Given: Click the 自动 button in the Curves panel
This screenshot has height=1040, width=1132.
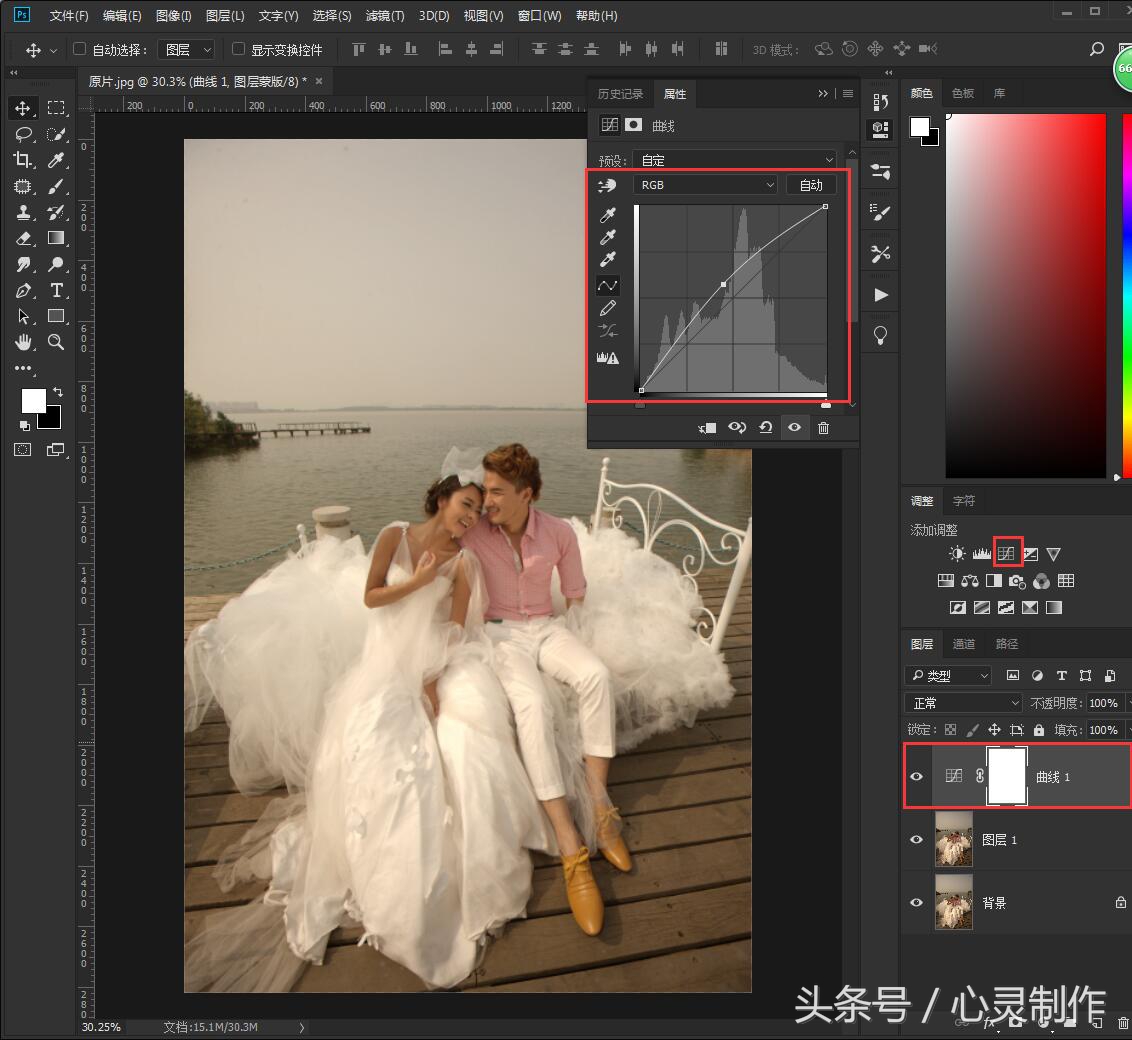Looking at the screenshot, I should click(x=811, y=184).
